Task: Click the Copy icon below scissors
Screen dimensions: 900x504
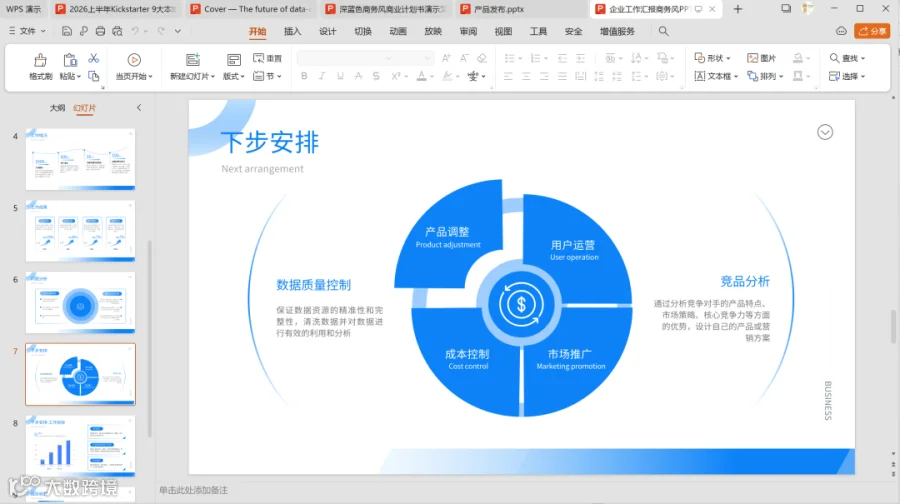Action: point(94,76)
